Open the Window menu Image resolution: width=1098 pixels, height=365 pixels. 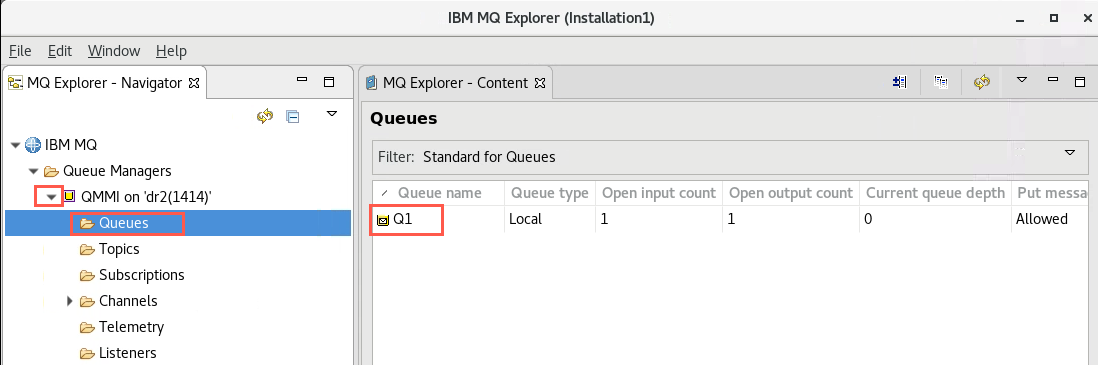coord(114,51)
